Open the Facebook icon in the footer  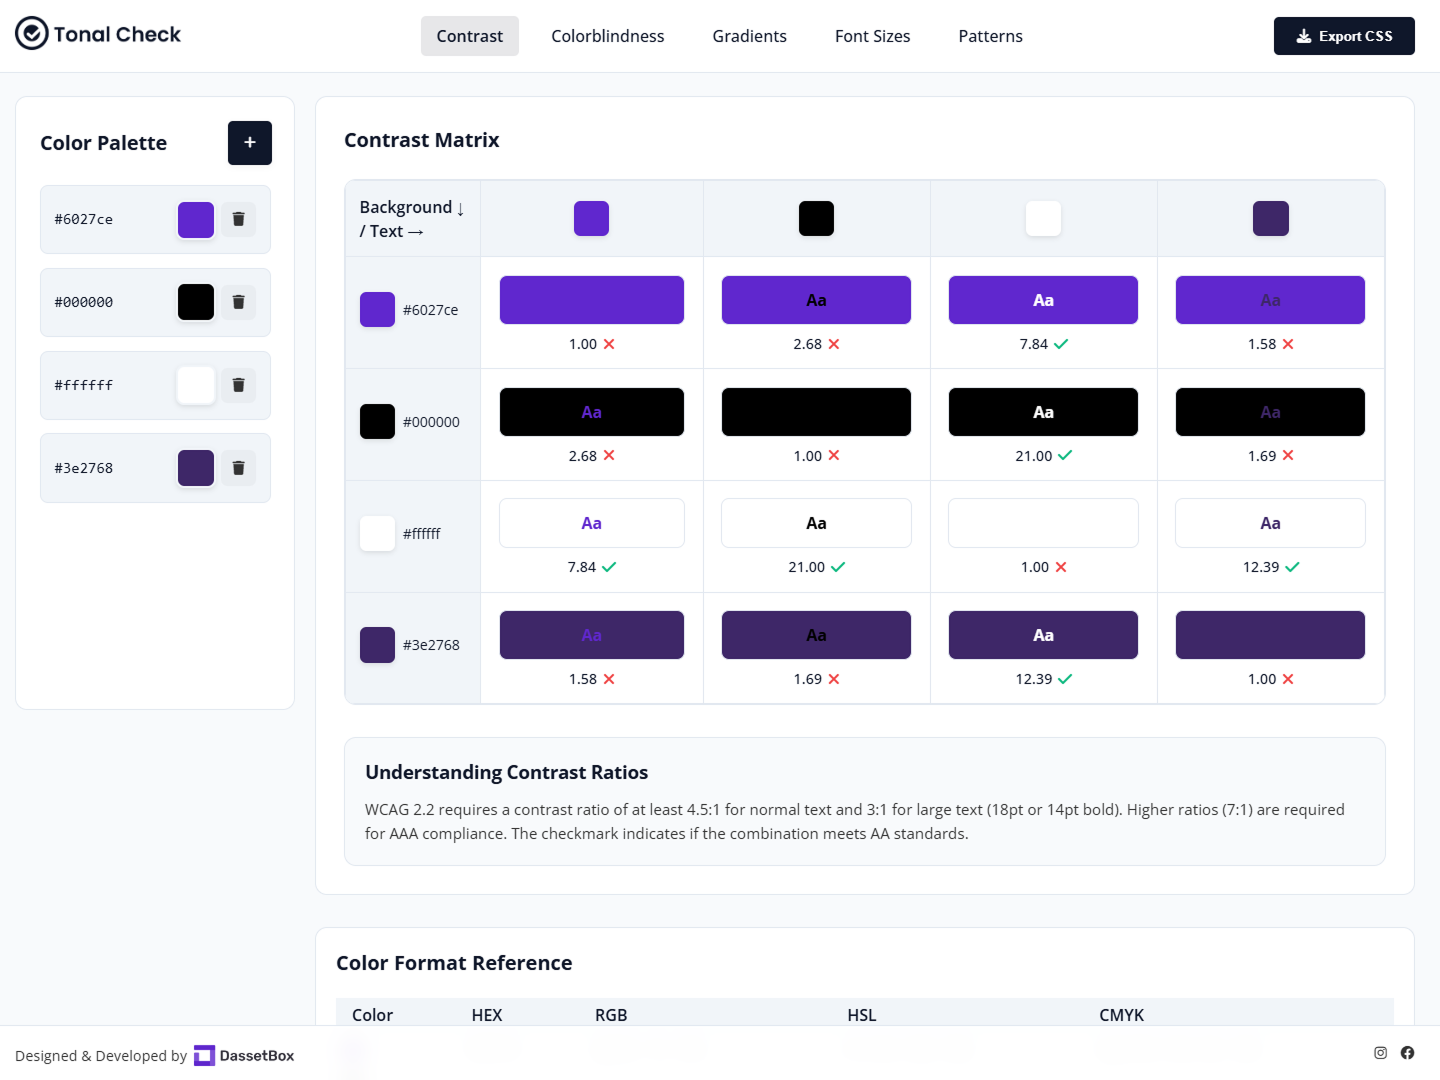(1407, 1053)
